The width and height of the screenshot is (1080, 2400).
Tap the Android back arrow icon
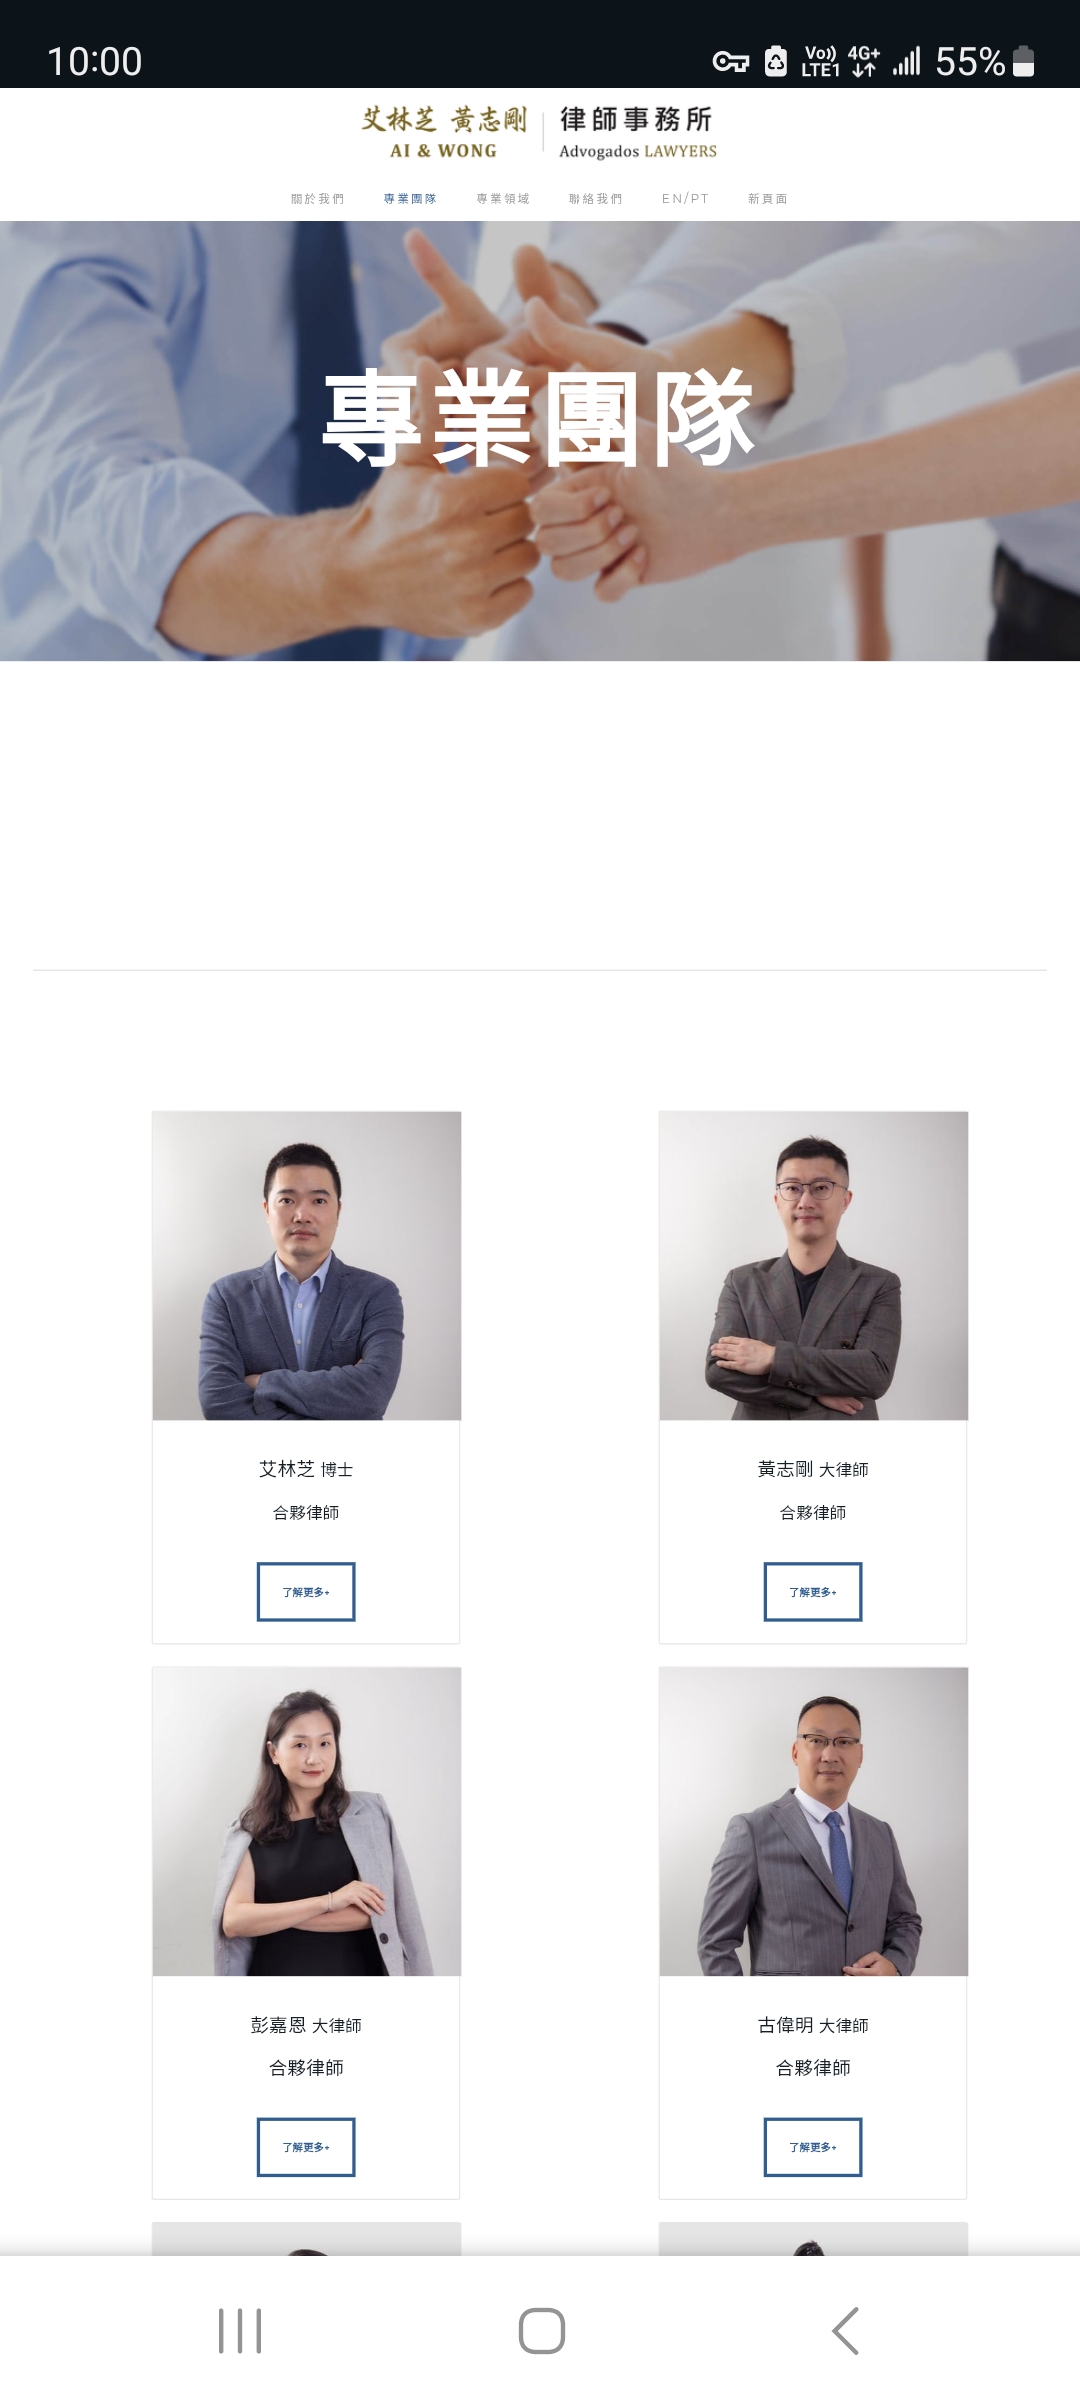845,2331
